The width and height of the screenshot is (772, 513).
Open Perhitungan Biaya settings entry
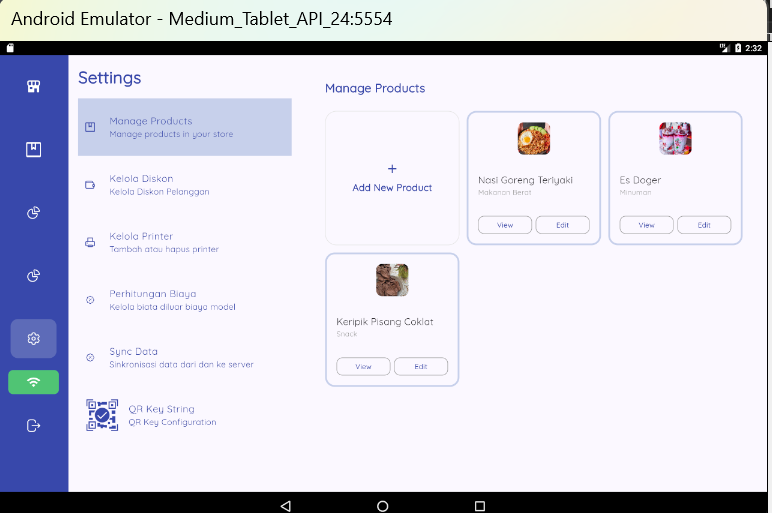tap(185, 300)
